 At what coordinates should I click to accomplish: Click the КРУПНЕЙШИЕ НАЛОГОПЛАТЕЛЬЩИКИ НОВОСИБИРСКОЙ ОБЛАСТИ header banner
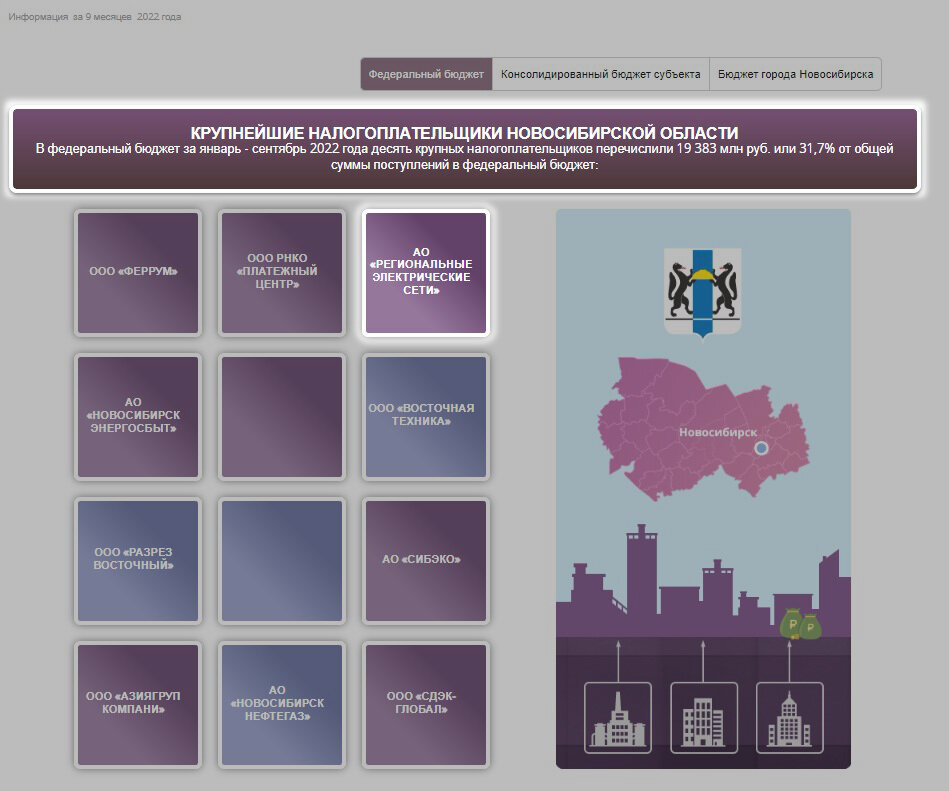pyautogui.click(x=465, y=149)
